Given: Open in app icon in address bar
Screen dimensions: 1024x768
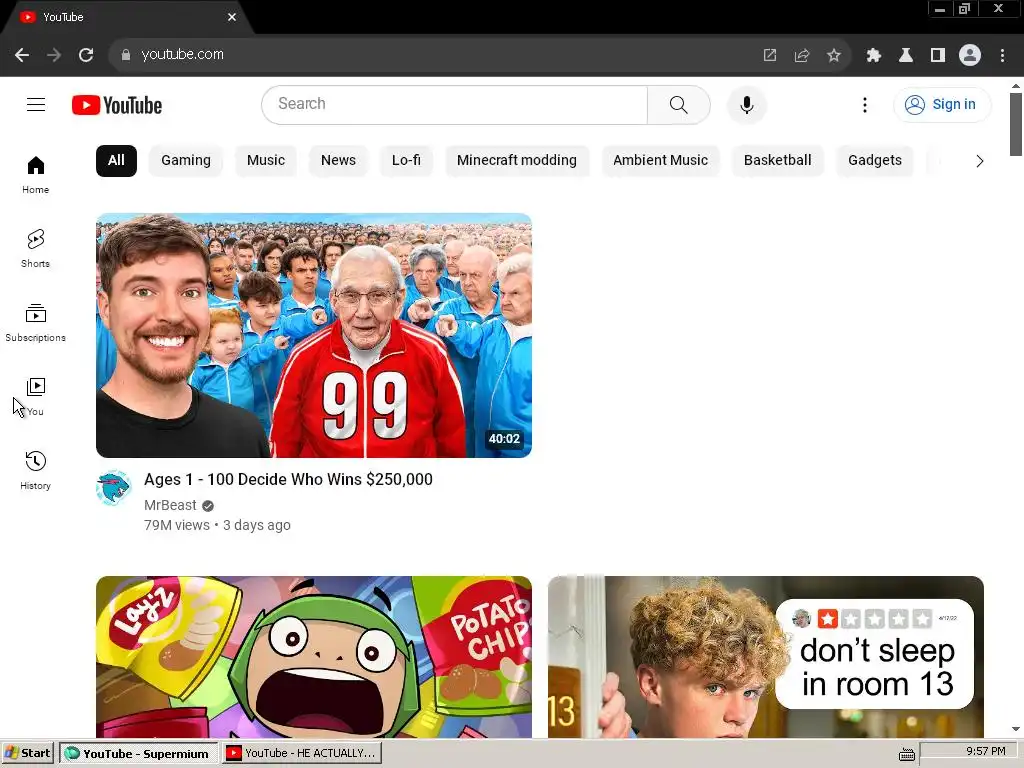Looking at the screenshot, I should 770,55.
